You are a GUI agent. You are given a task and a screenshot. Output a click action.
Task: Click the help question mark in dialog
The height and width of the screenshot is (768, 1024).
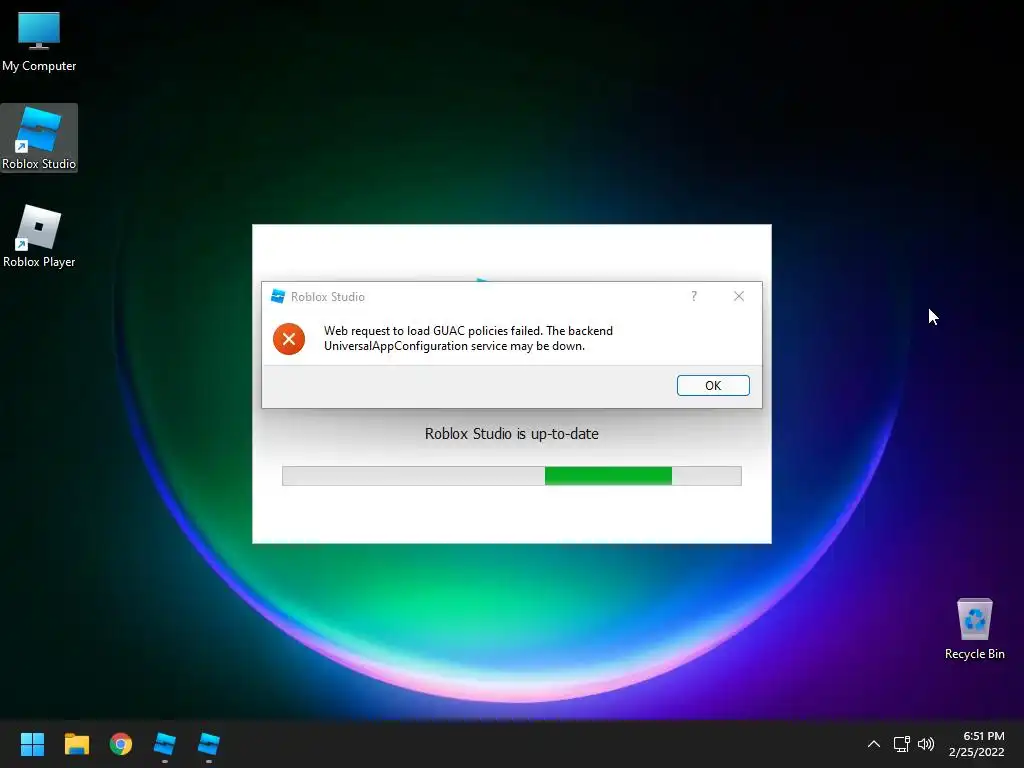tap(694, 296)
